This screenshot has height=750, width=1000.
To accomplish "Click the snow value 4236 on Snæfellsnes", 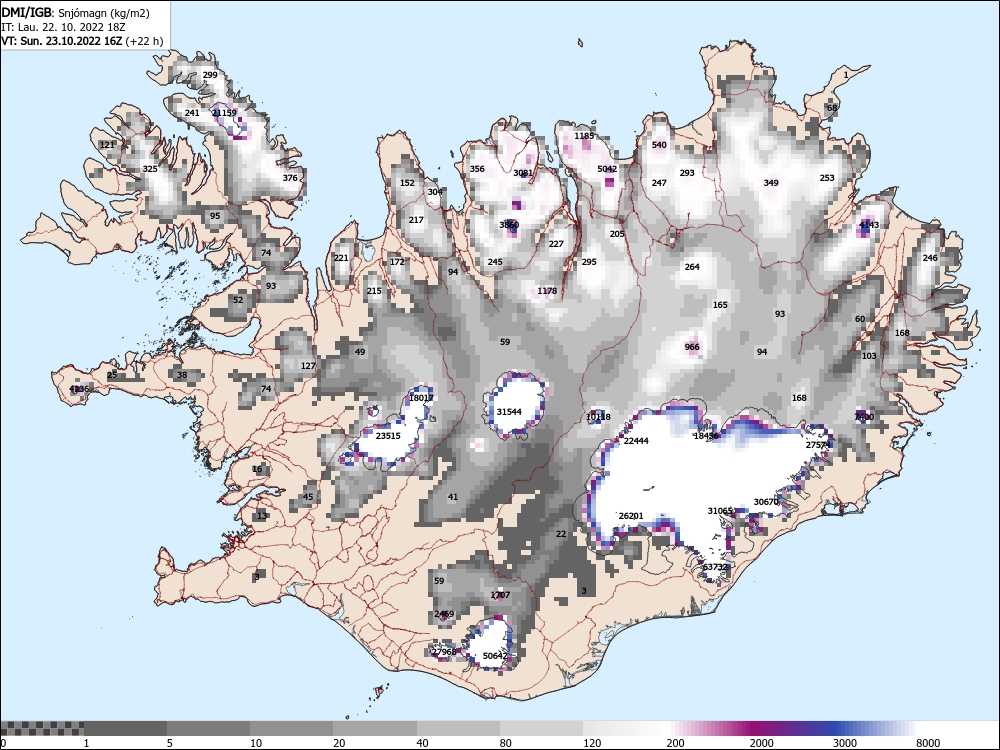I will 80,389.
